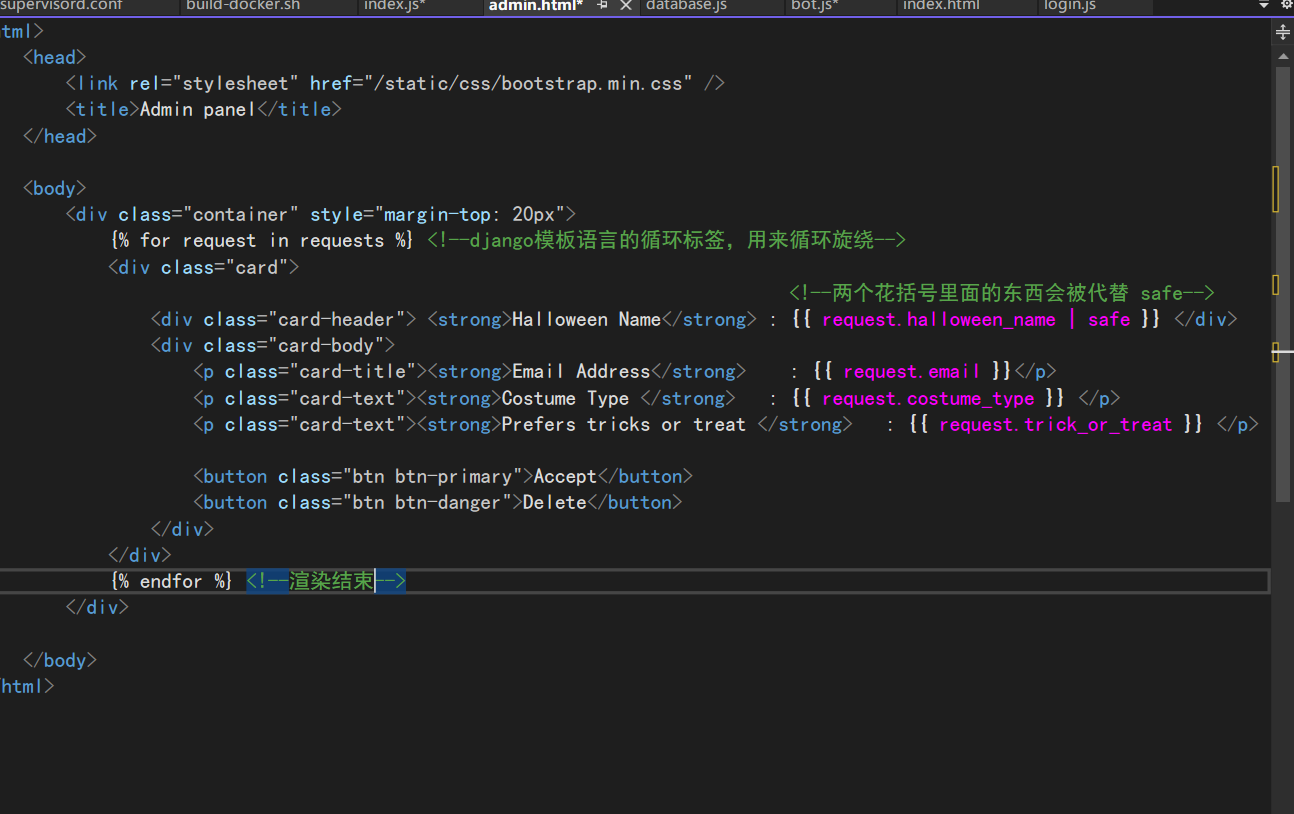Click the closing </body> tag
This screenshot has height=814, width=1294.
[x=60, y=660]
